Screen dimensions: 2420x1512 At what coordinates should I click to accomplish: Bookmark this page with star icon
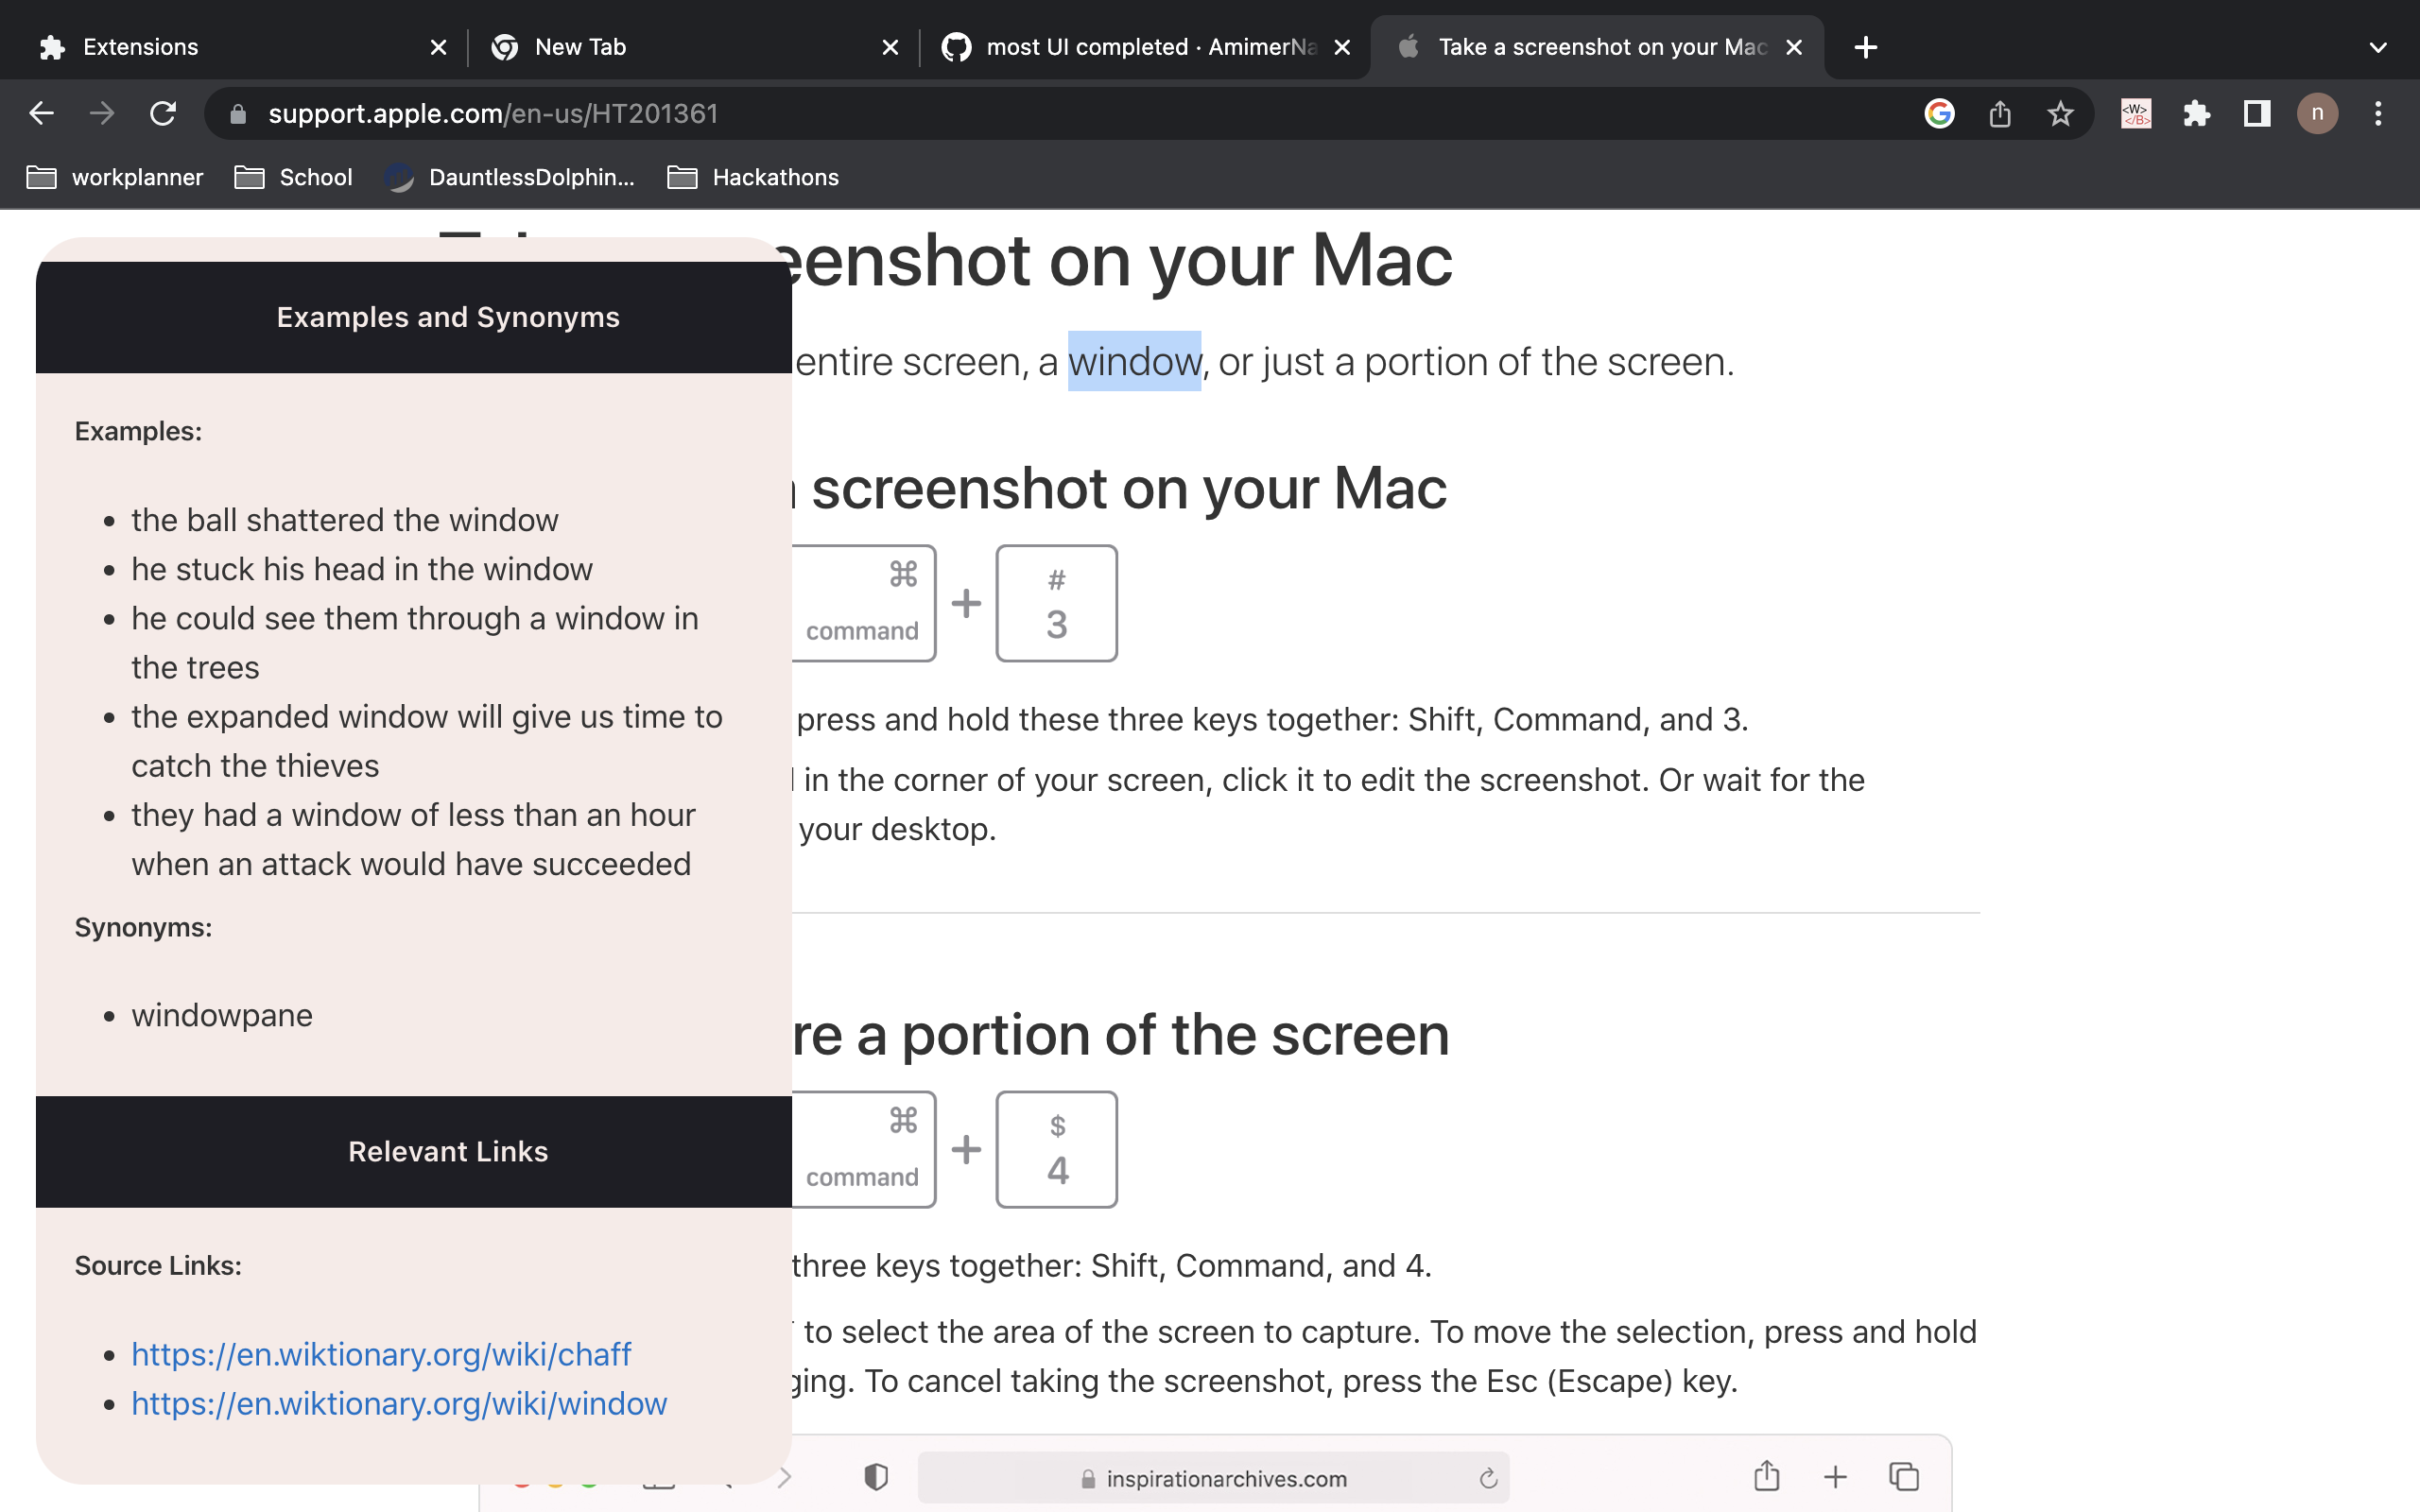pyautogui.click(x=2060, y=113)
